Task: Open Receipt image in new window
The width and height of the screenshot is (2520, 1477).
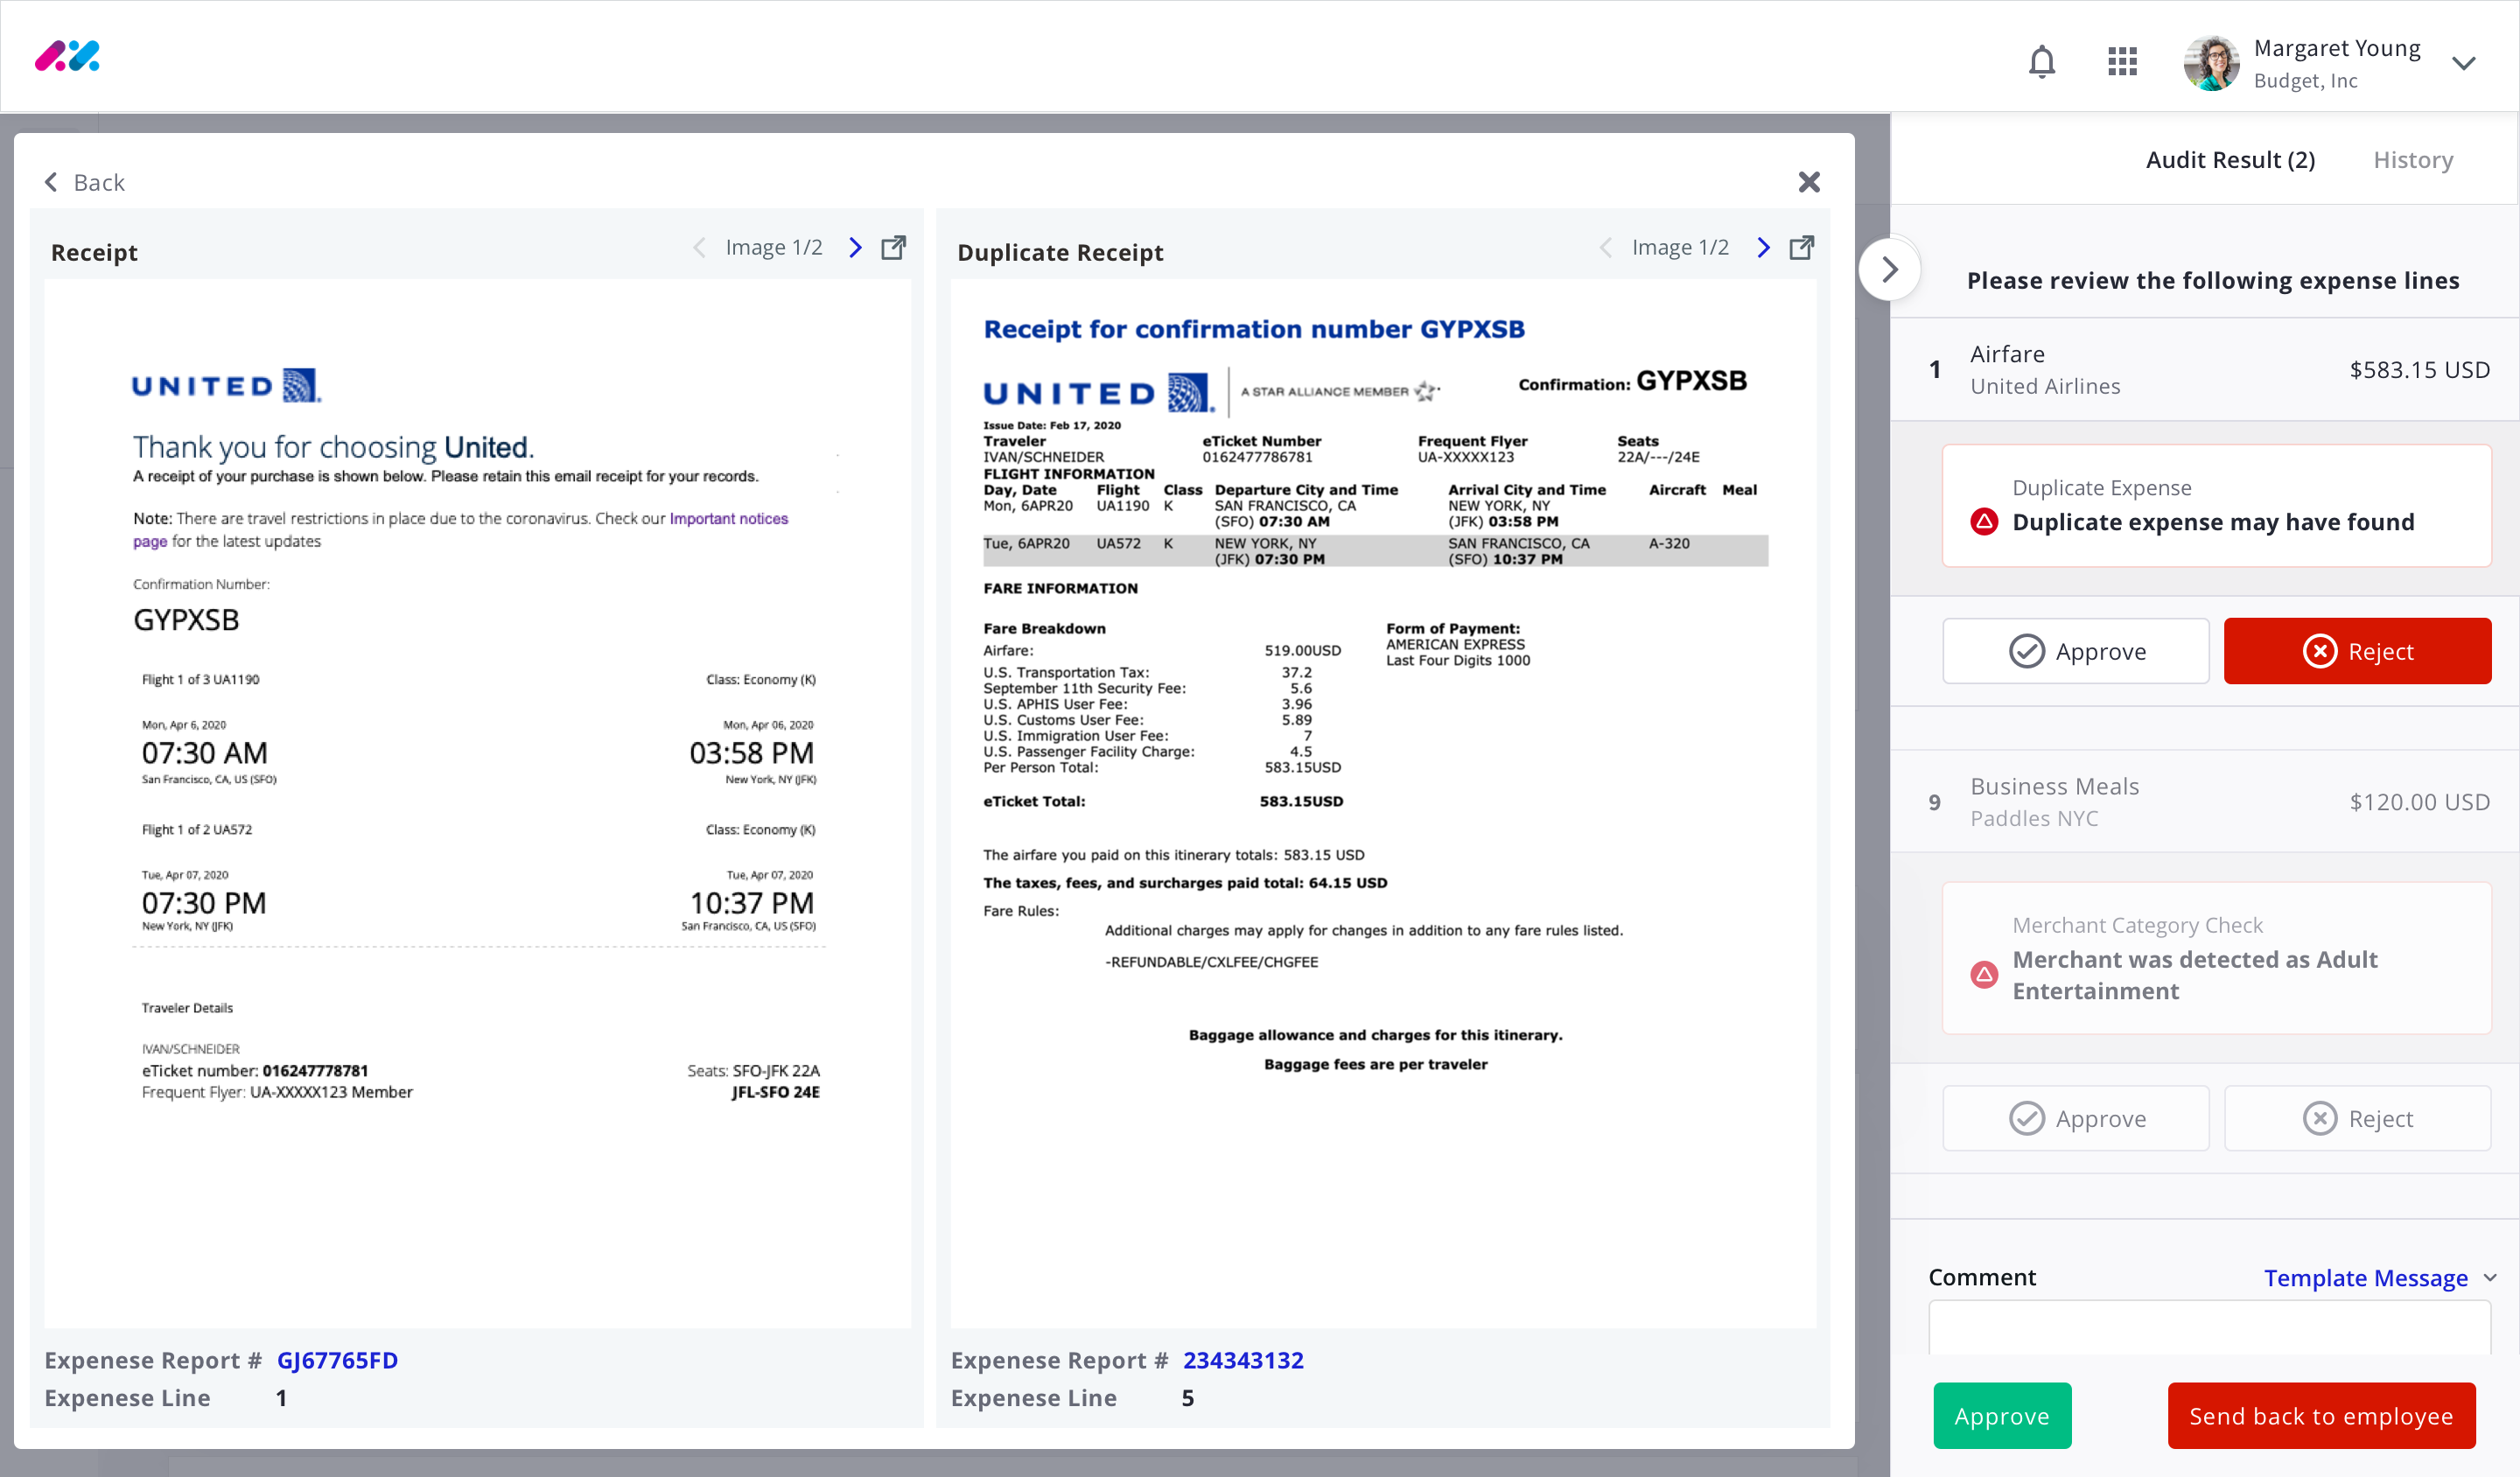Action: coord(894,247)
